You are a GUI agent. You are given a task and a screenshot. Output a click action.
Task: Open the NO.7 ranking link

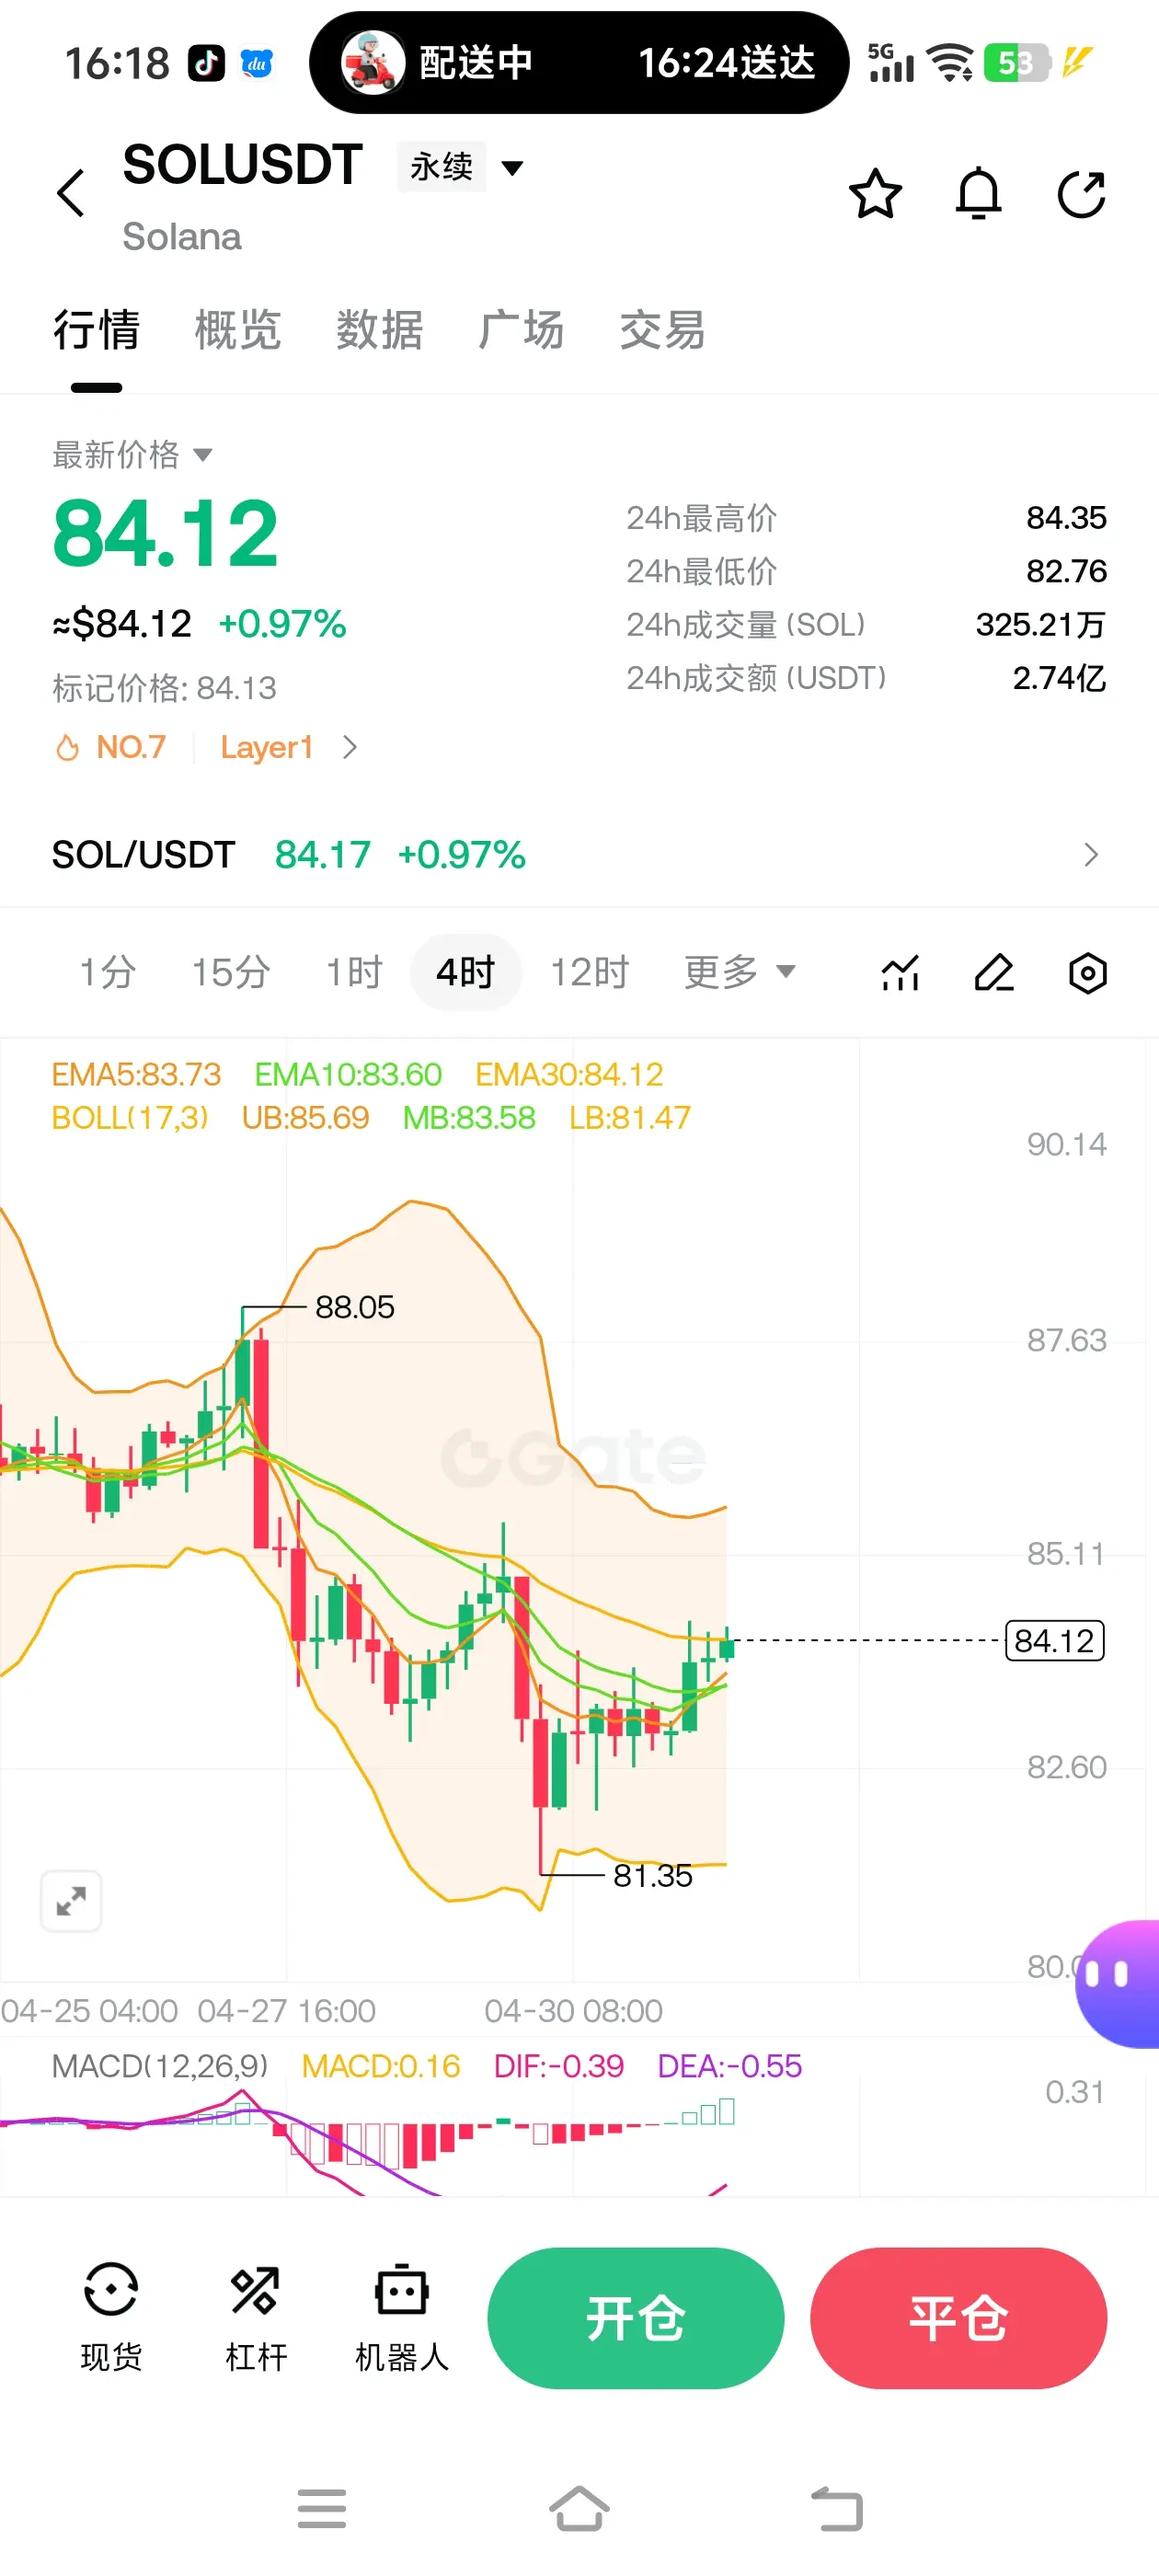[x=131, y=747]
